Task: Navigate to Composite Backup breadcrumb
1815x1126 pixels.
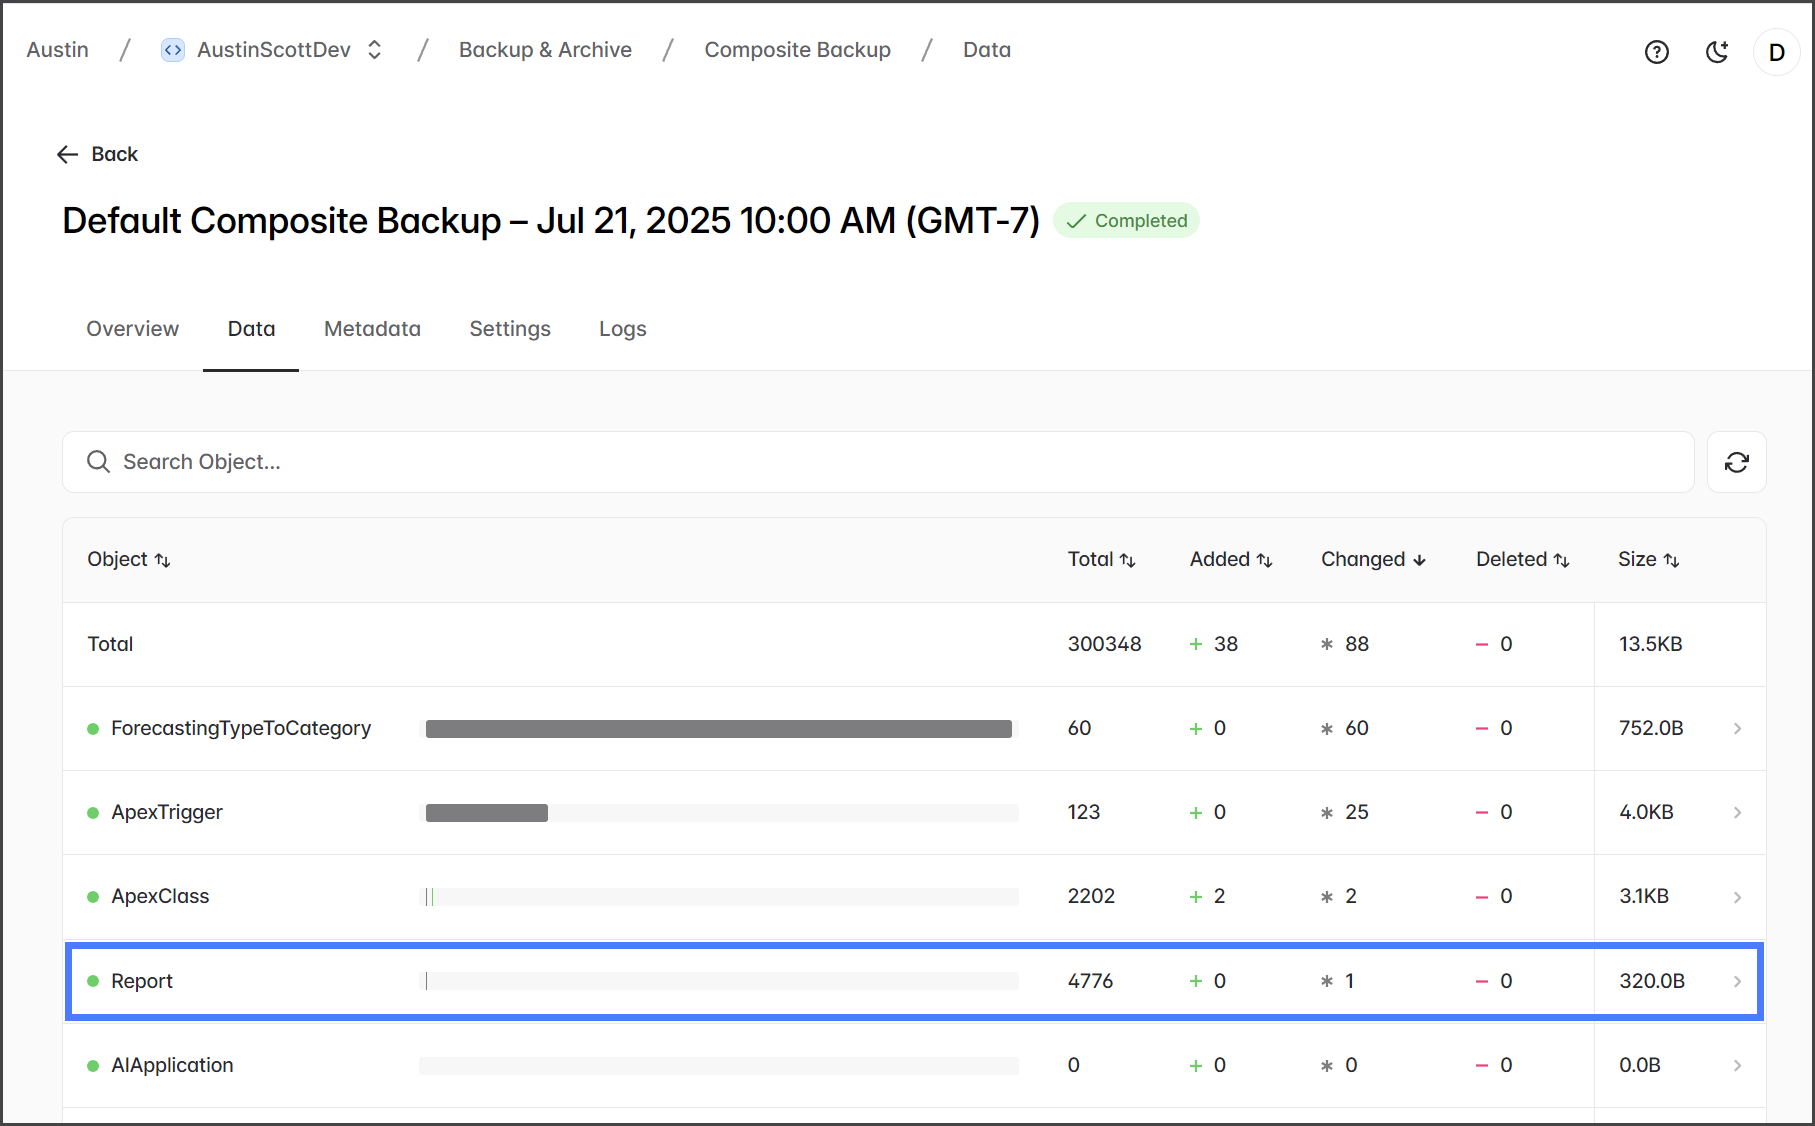Action: [797, 50]
